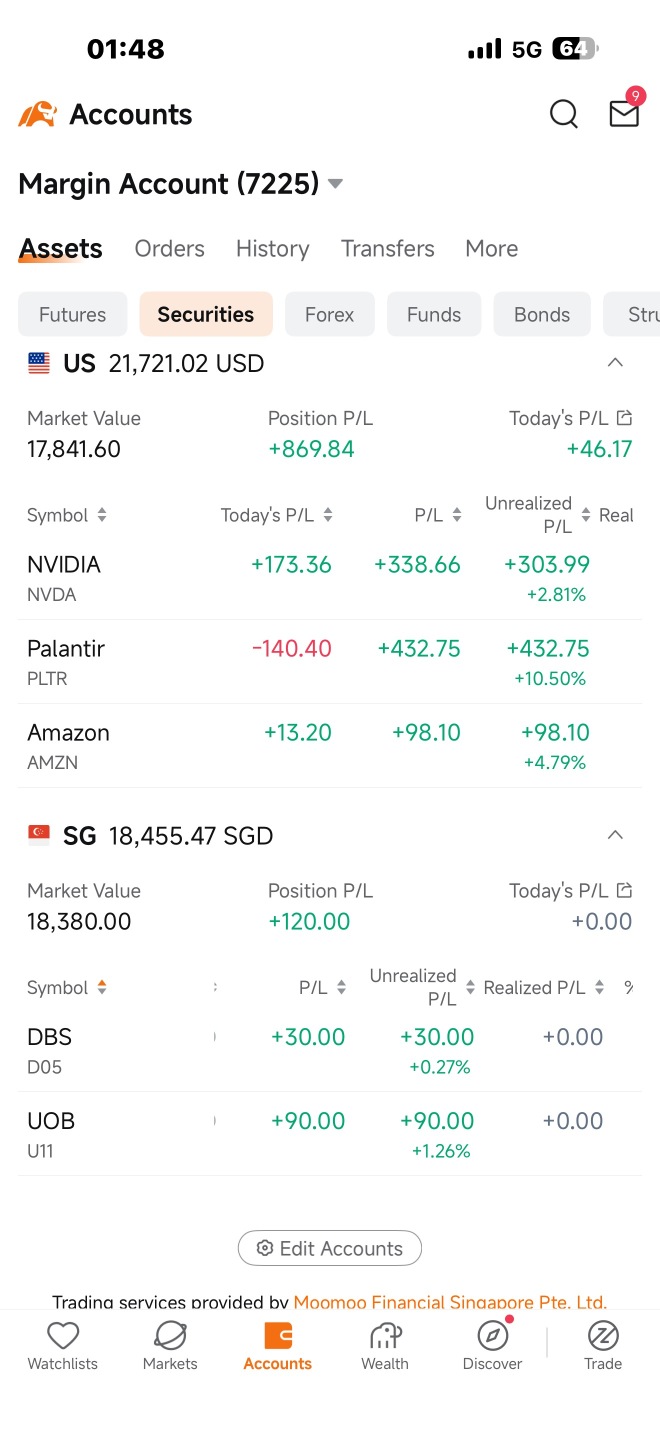
Task: Collapse the US holdings section
Action: pos(616,362)
